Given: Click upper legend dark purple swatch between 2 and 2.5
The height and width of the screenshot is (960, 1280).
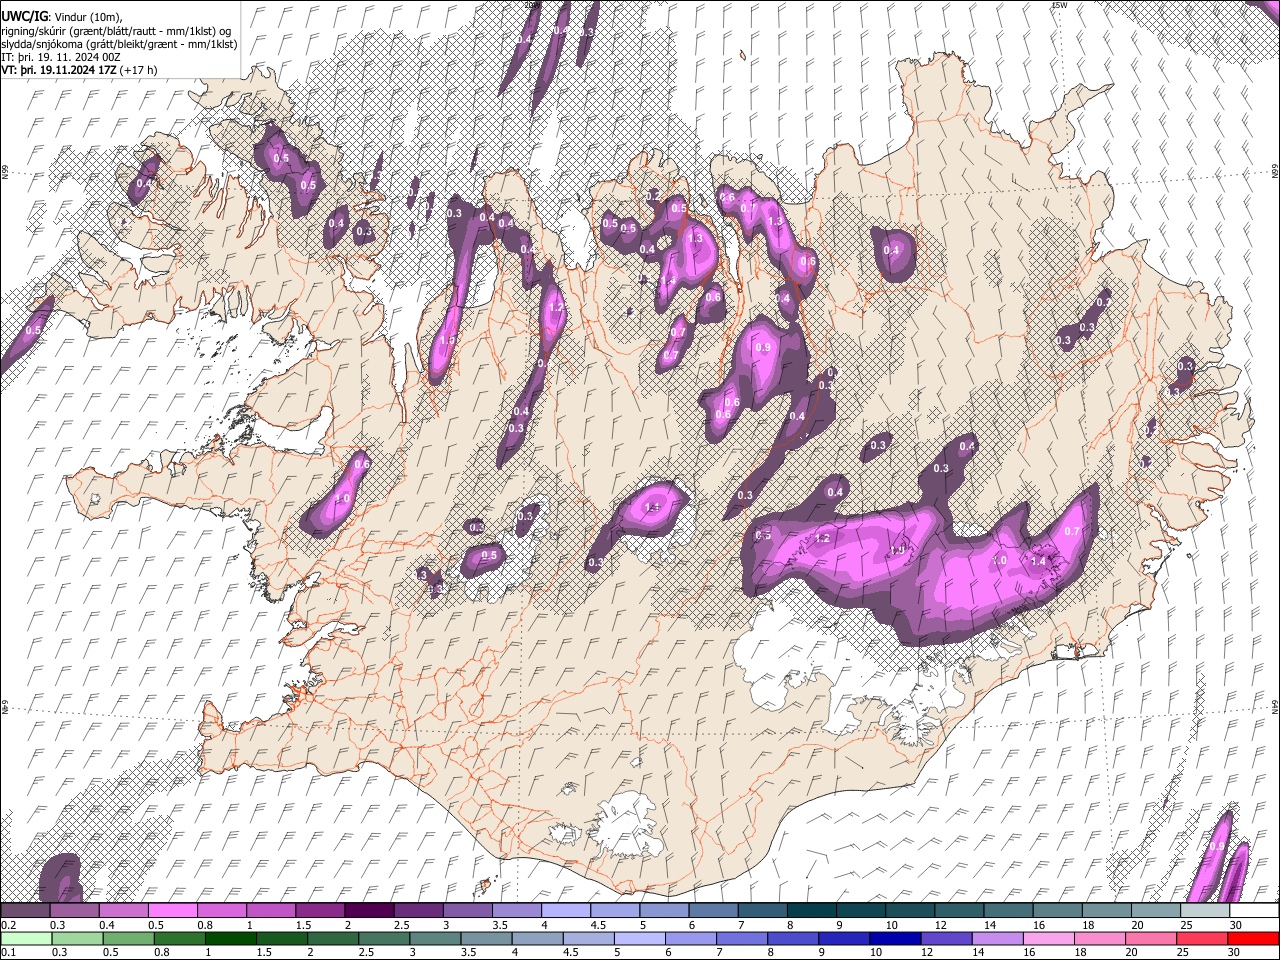Looking at the screenshot, I should (368, 910).
